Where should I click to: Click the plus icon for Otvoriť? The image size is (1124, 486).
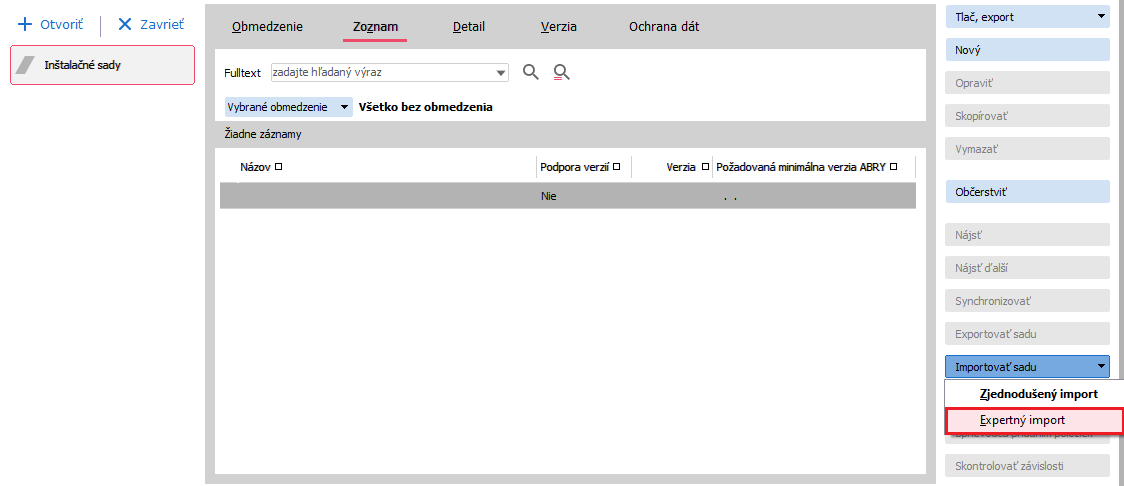tap(25, 24)
